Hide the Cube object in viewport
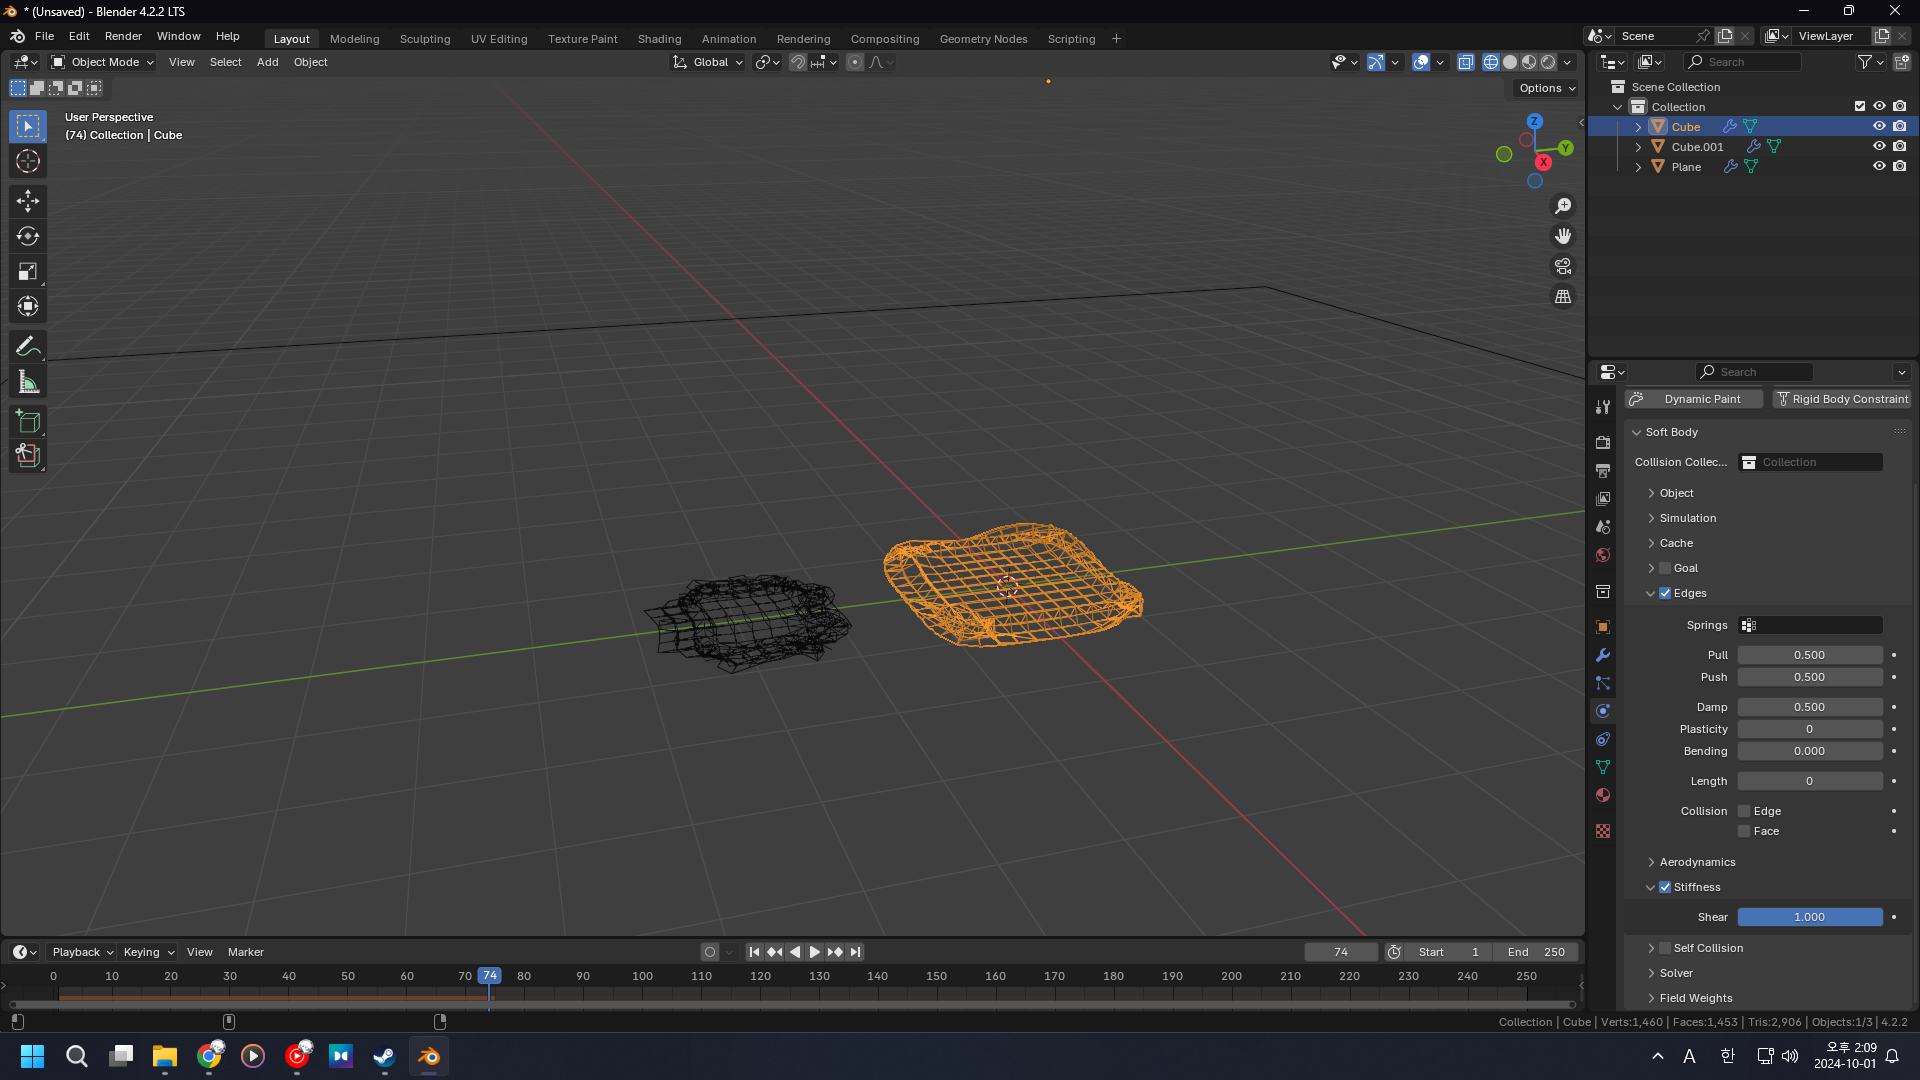Viewport: 1920px width, 1080px height. tap(1879, 126)
